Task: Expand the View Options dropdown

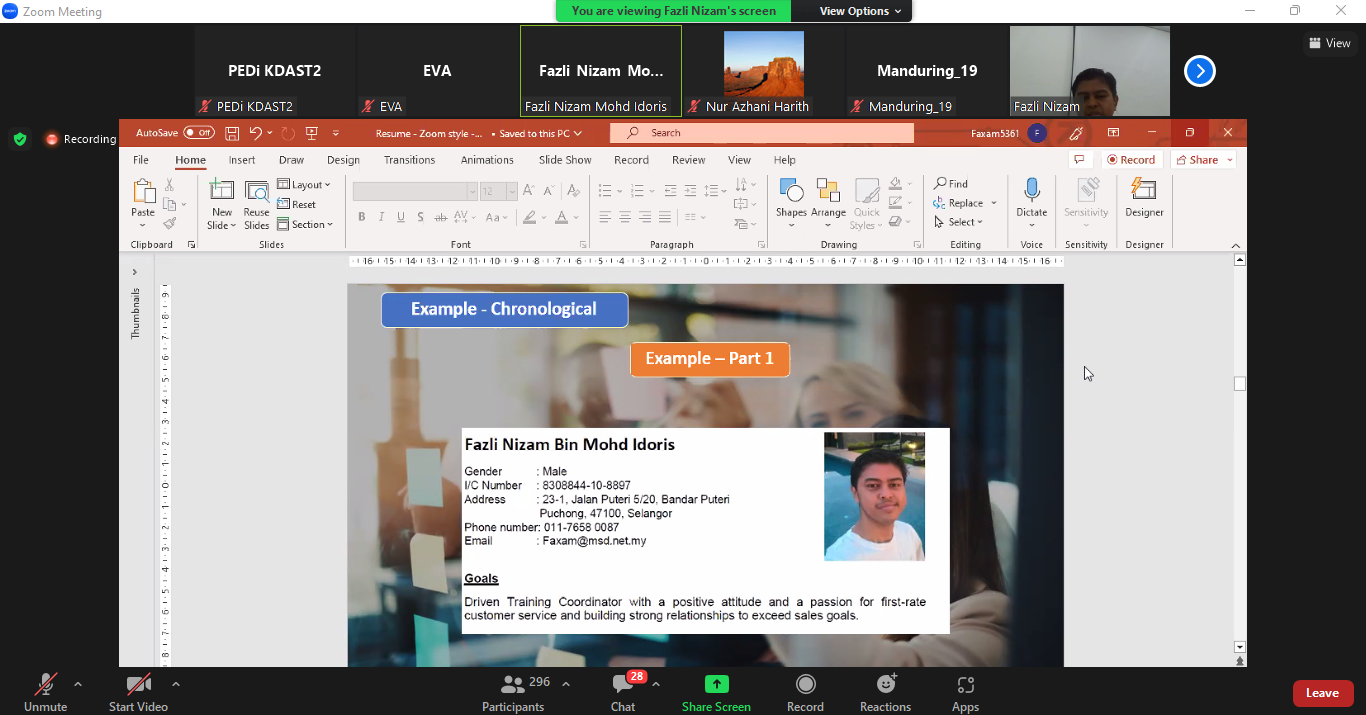Action: [860, 11]
